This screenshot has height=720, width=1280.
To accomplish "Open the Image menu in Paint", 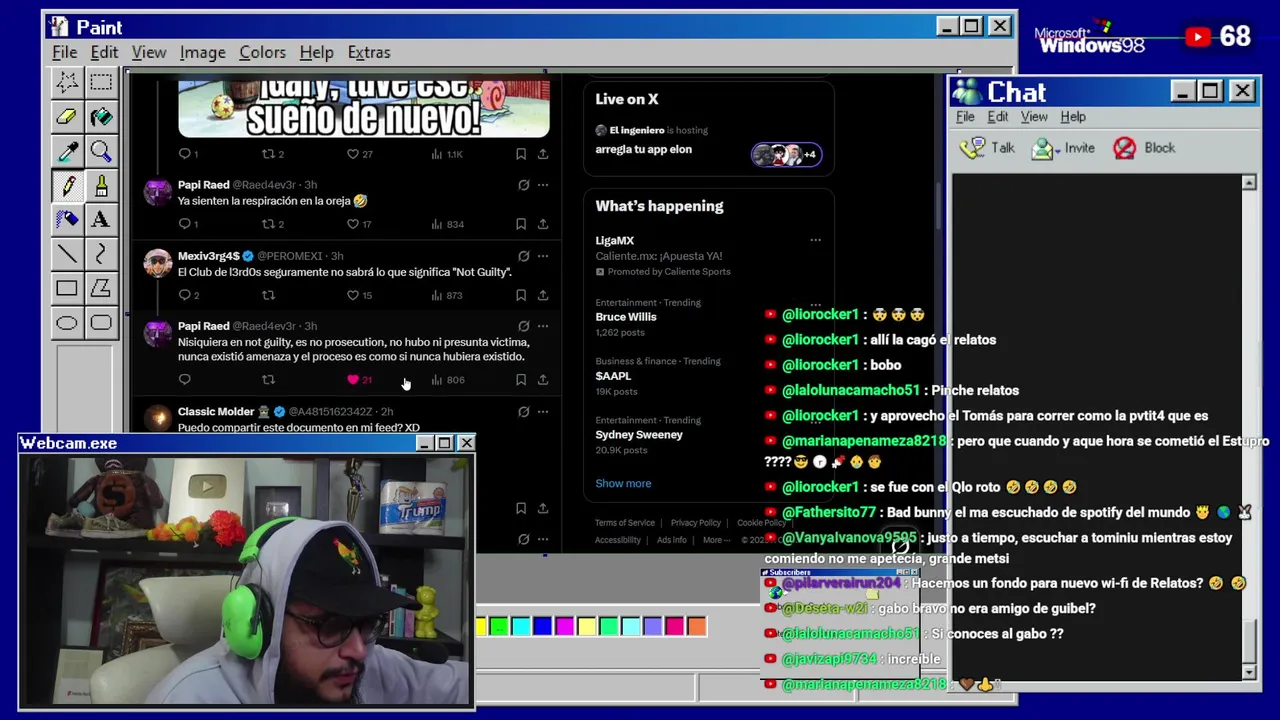I will click(202, 52).
